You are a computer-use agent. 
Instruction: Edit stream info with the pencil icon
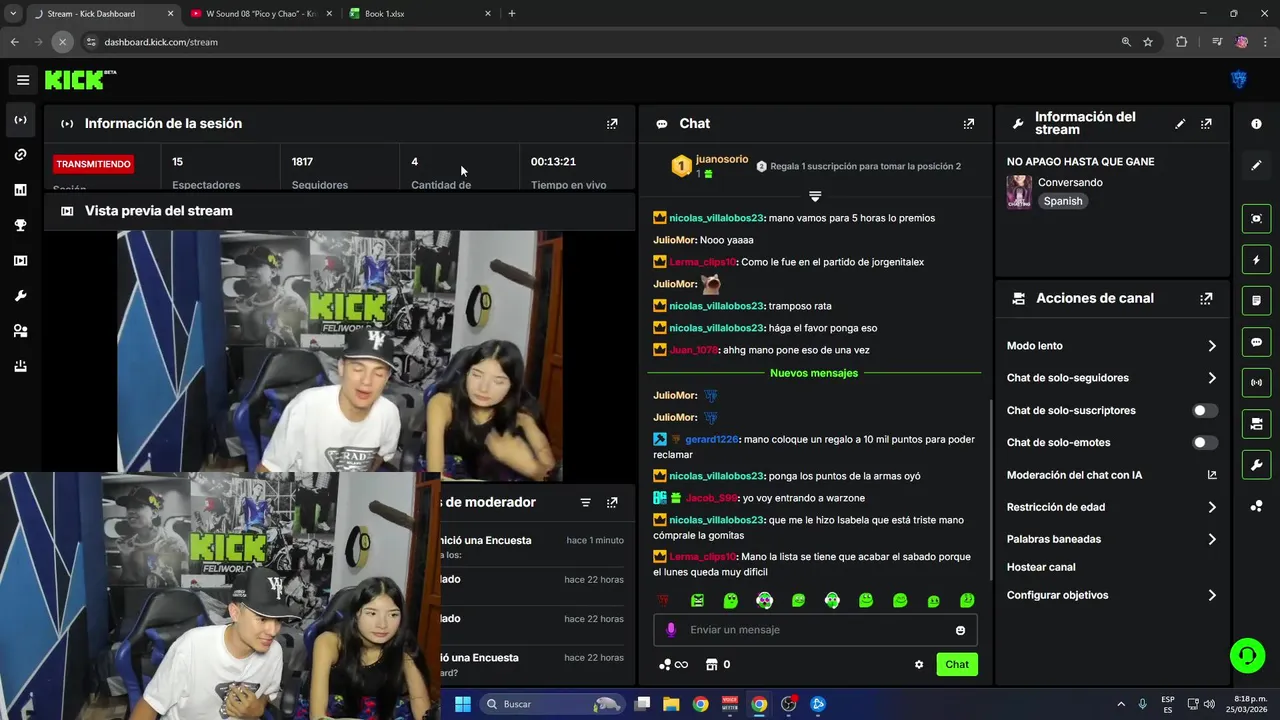(x=1180, y=124)
